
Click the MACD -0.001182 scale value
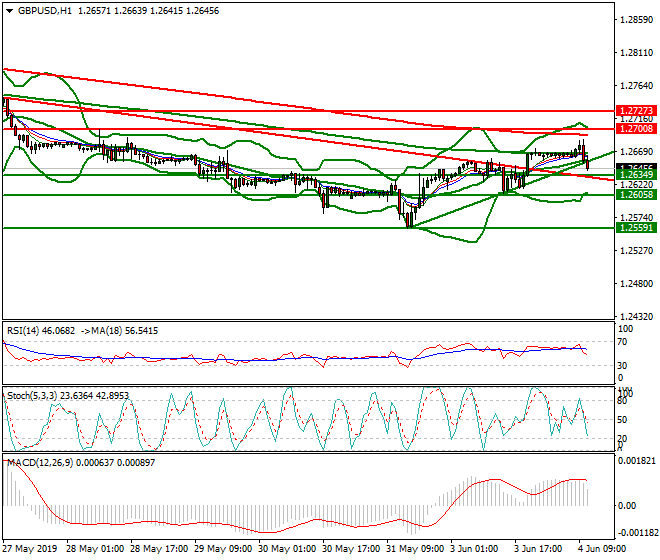[637, 533]
